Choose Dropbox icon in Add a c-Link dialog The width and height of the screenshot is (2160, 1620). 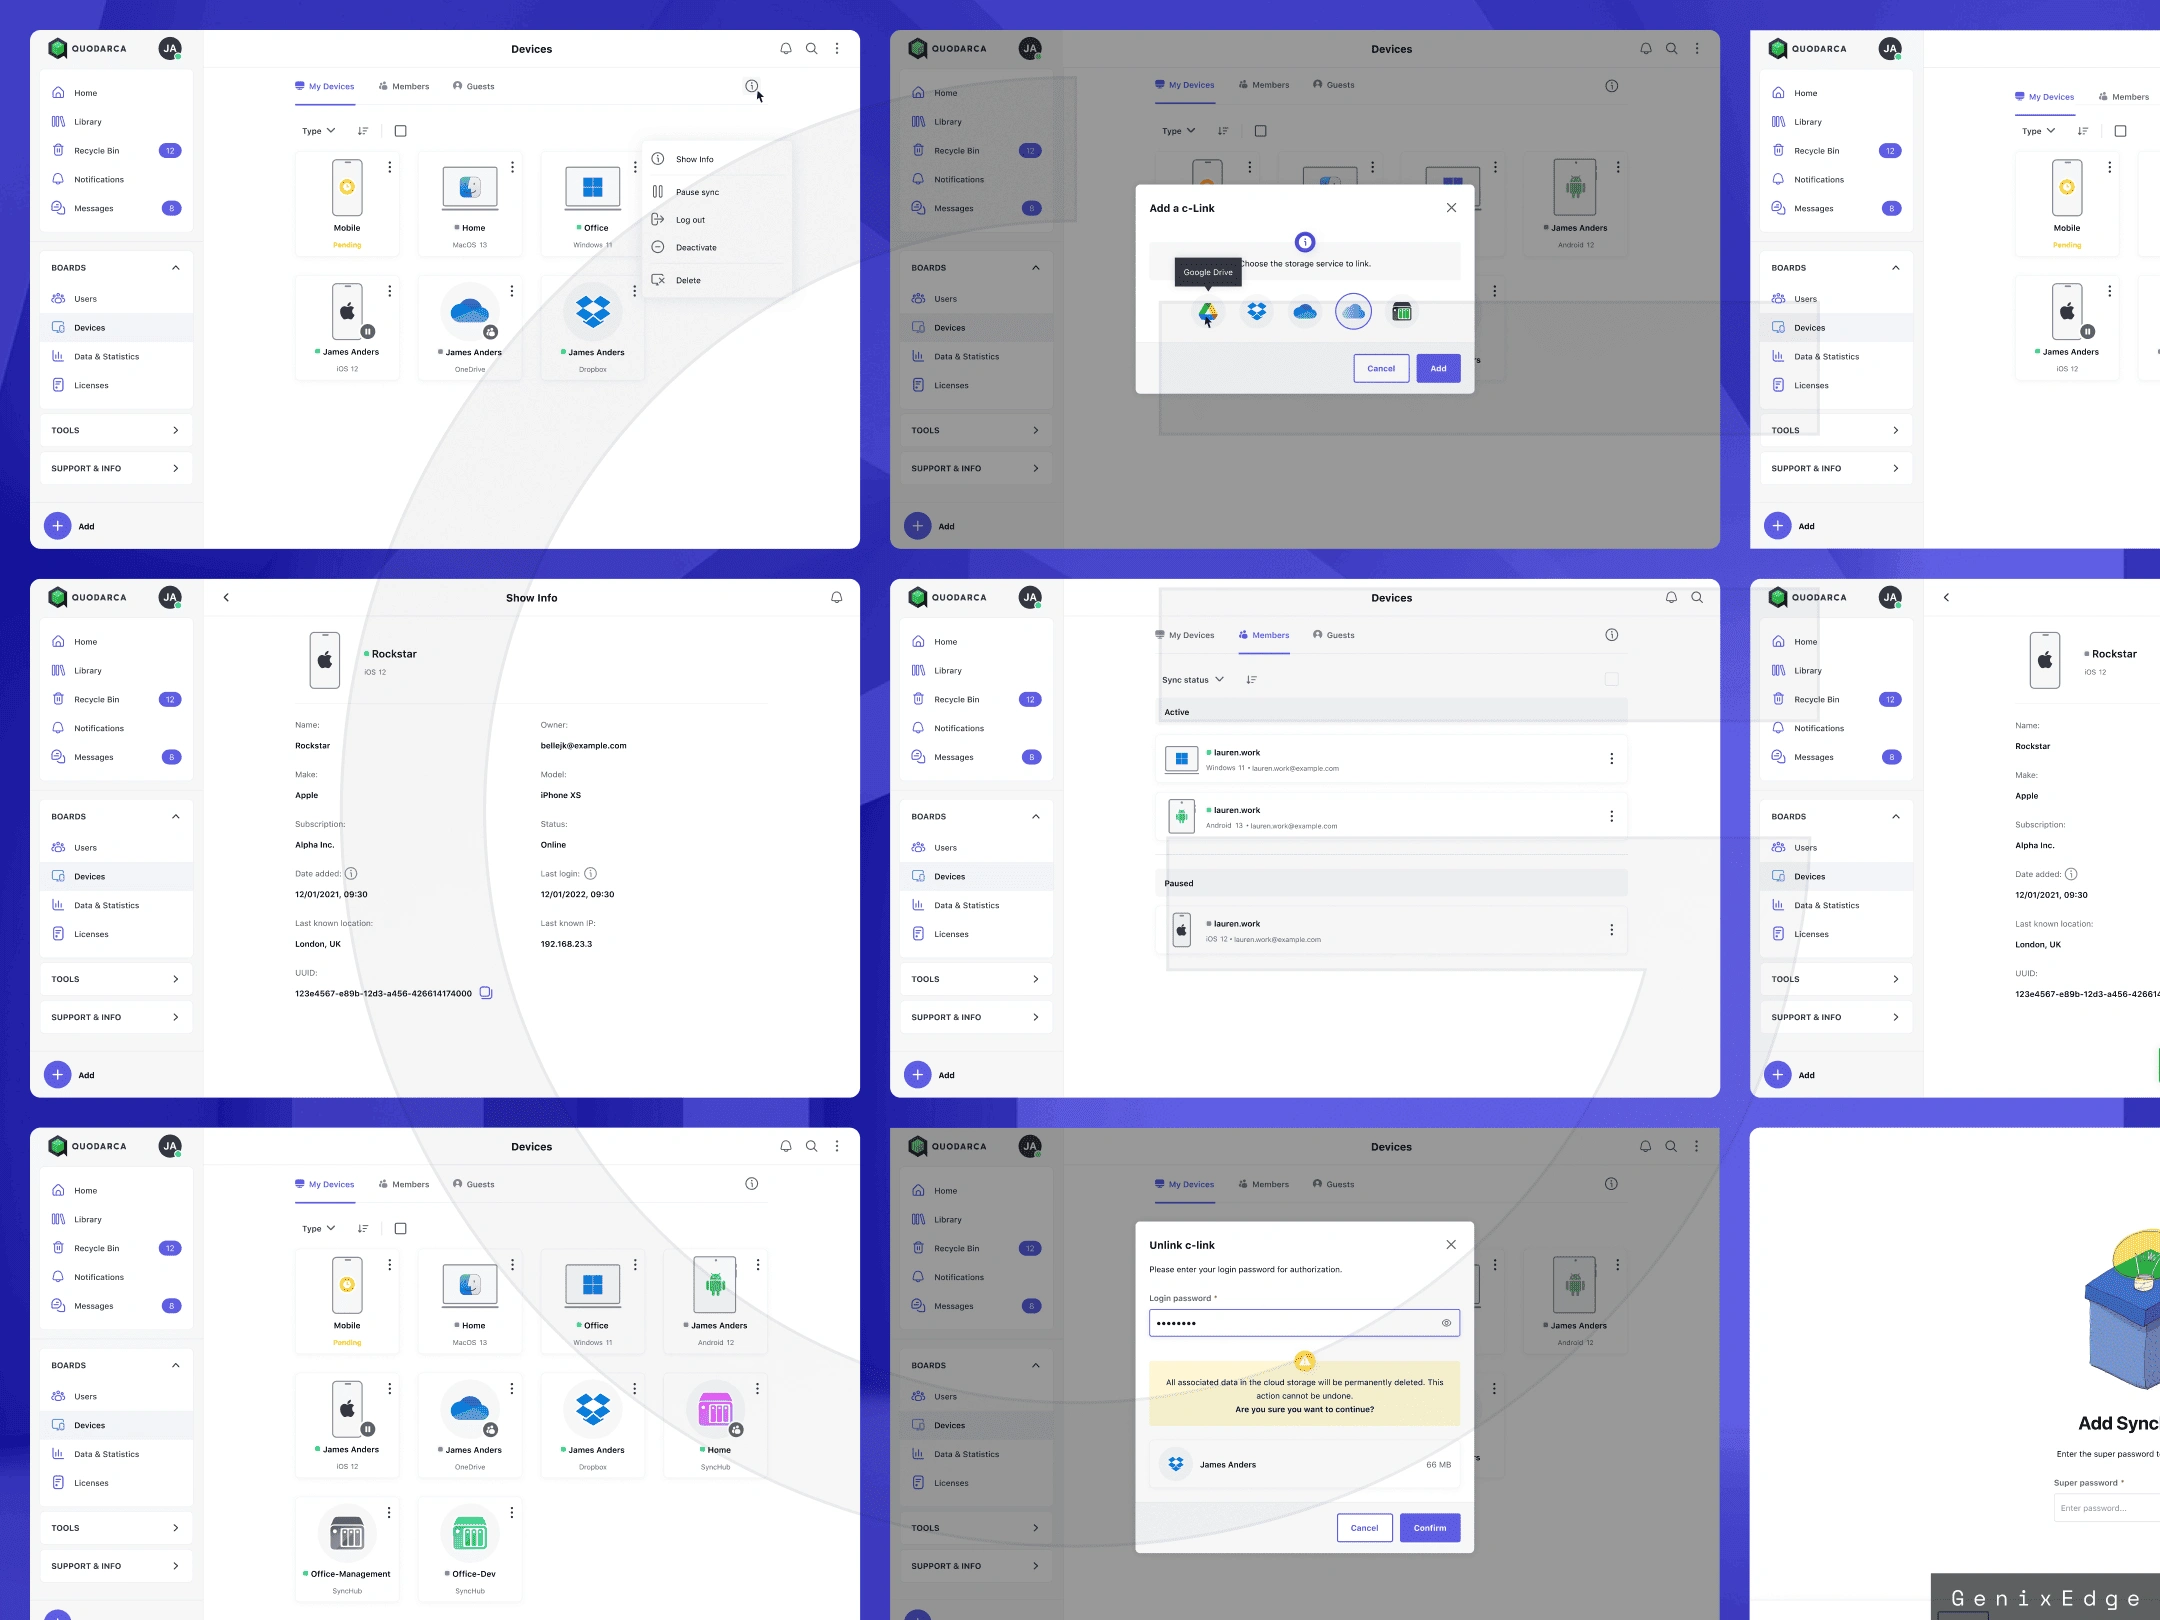click(x=1256, y=312)
